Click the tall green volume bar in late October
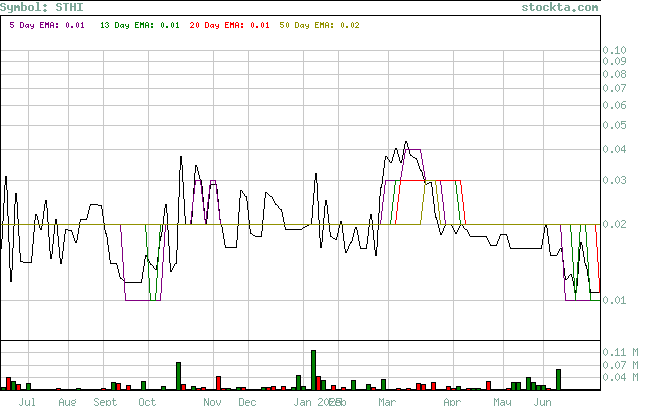The height and width of the screenshot is (406, 655). click(178, 376)
